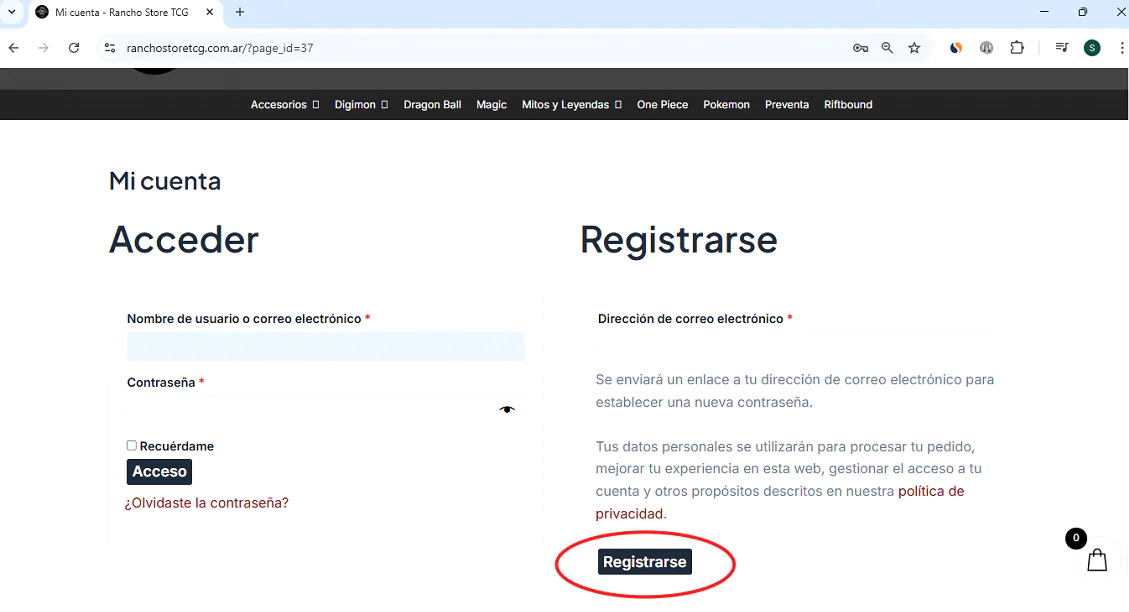Open the Chrome three-dot menu

coord(1122,48)
